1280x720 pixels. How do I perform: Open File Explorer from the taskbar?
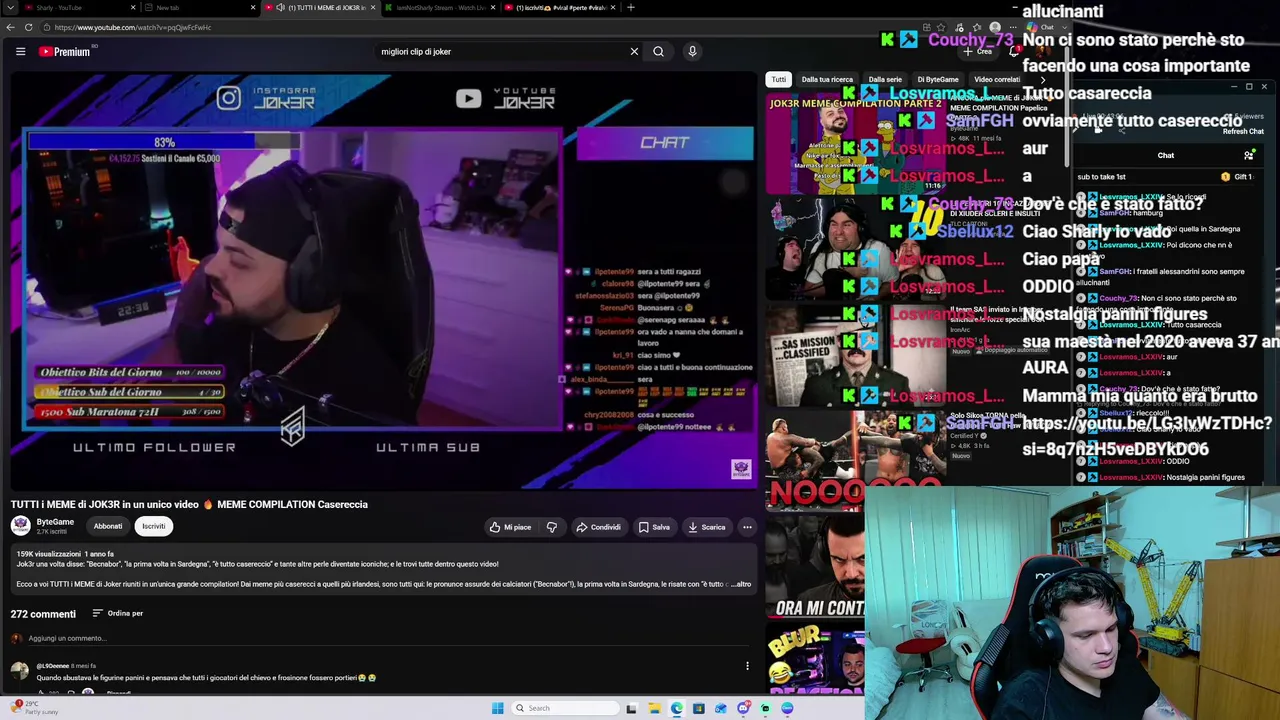(x=654, y=708)
